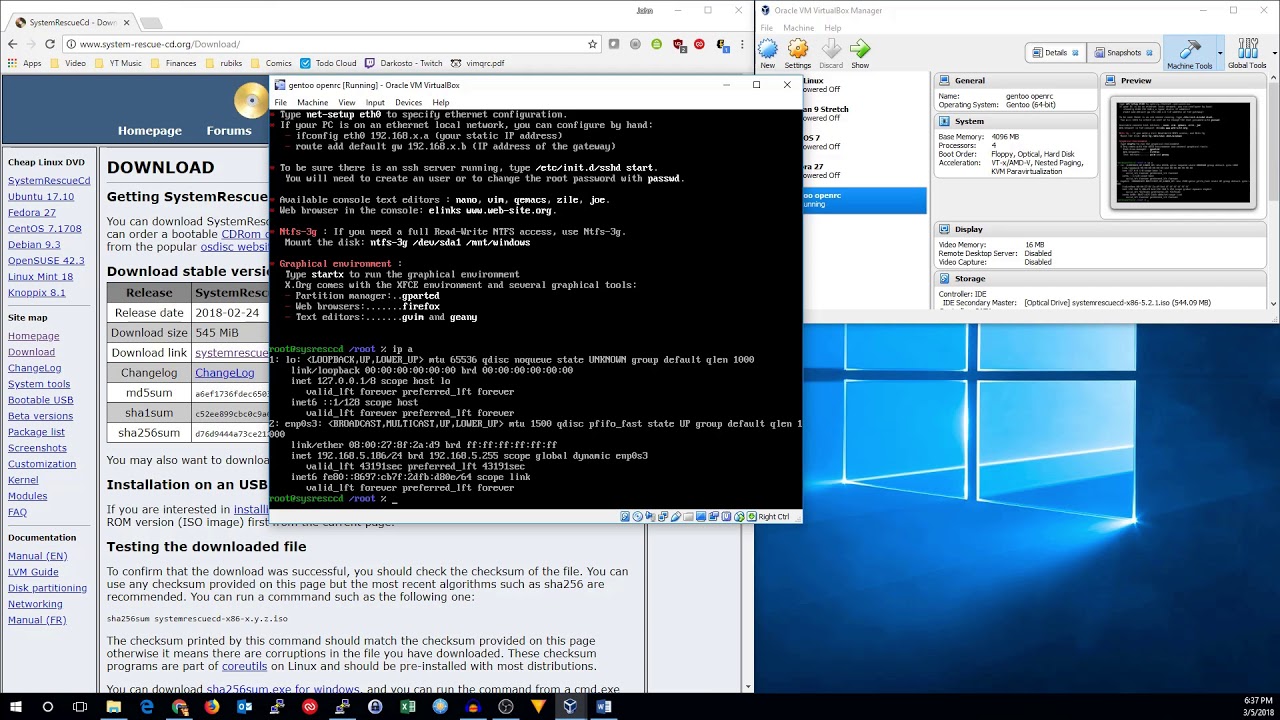Open Outlook from the Windows taskbar
Image resolution: width=1280 pixels, height=720 pixels.
[x=245, y=706]
